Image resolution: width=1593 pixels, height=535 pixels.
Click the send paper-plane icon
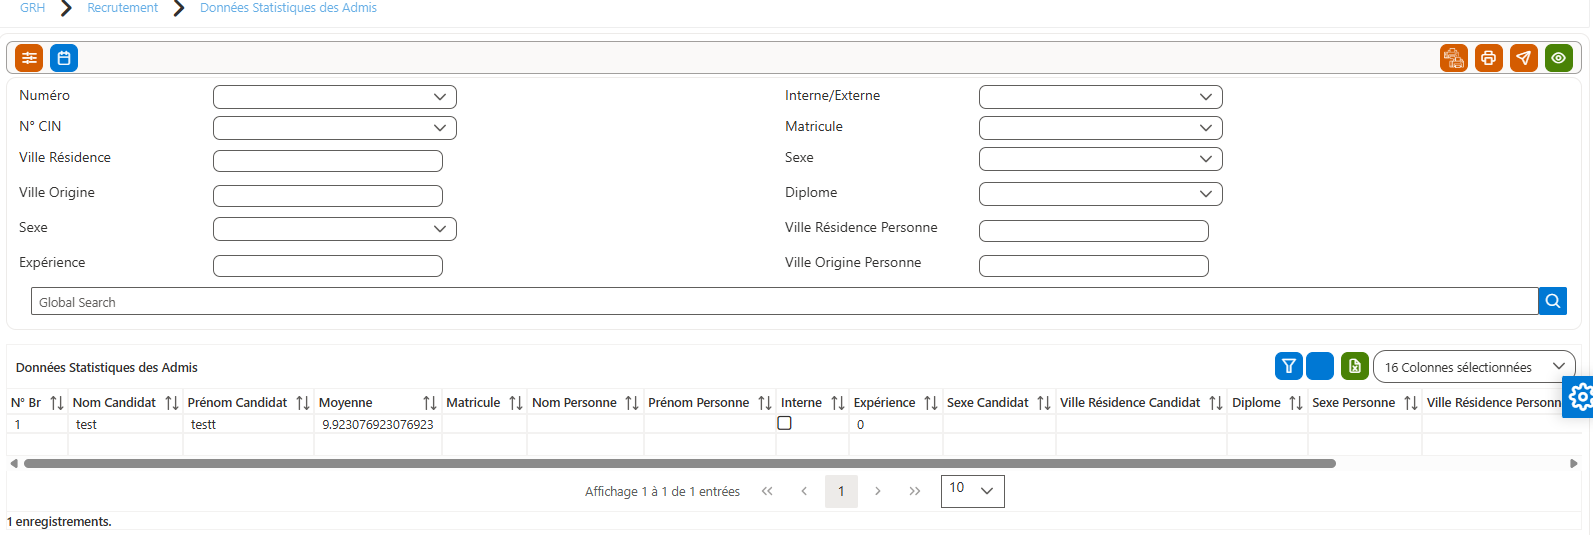click(x=1524, y=58)
